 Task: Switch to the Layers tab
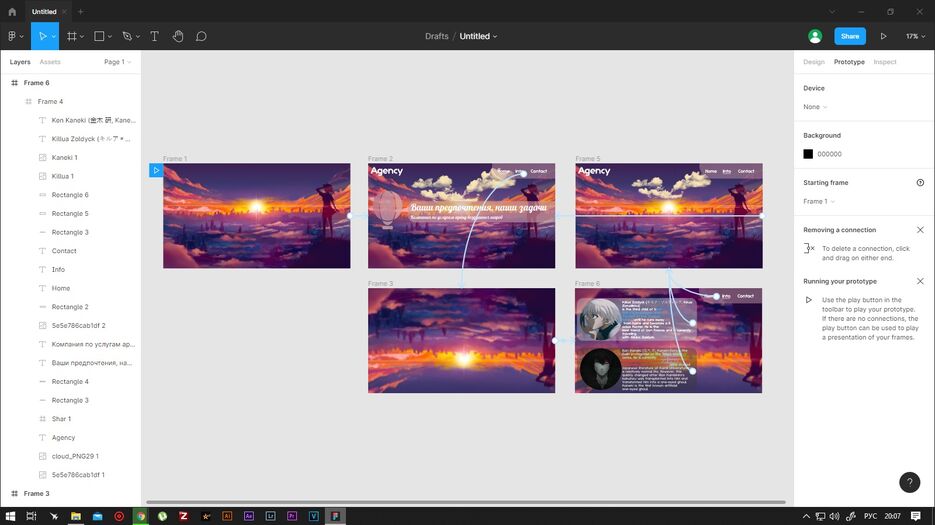tap(20, 62)
